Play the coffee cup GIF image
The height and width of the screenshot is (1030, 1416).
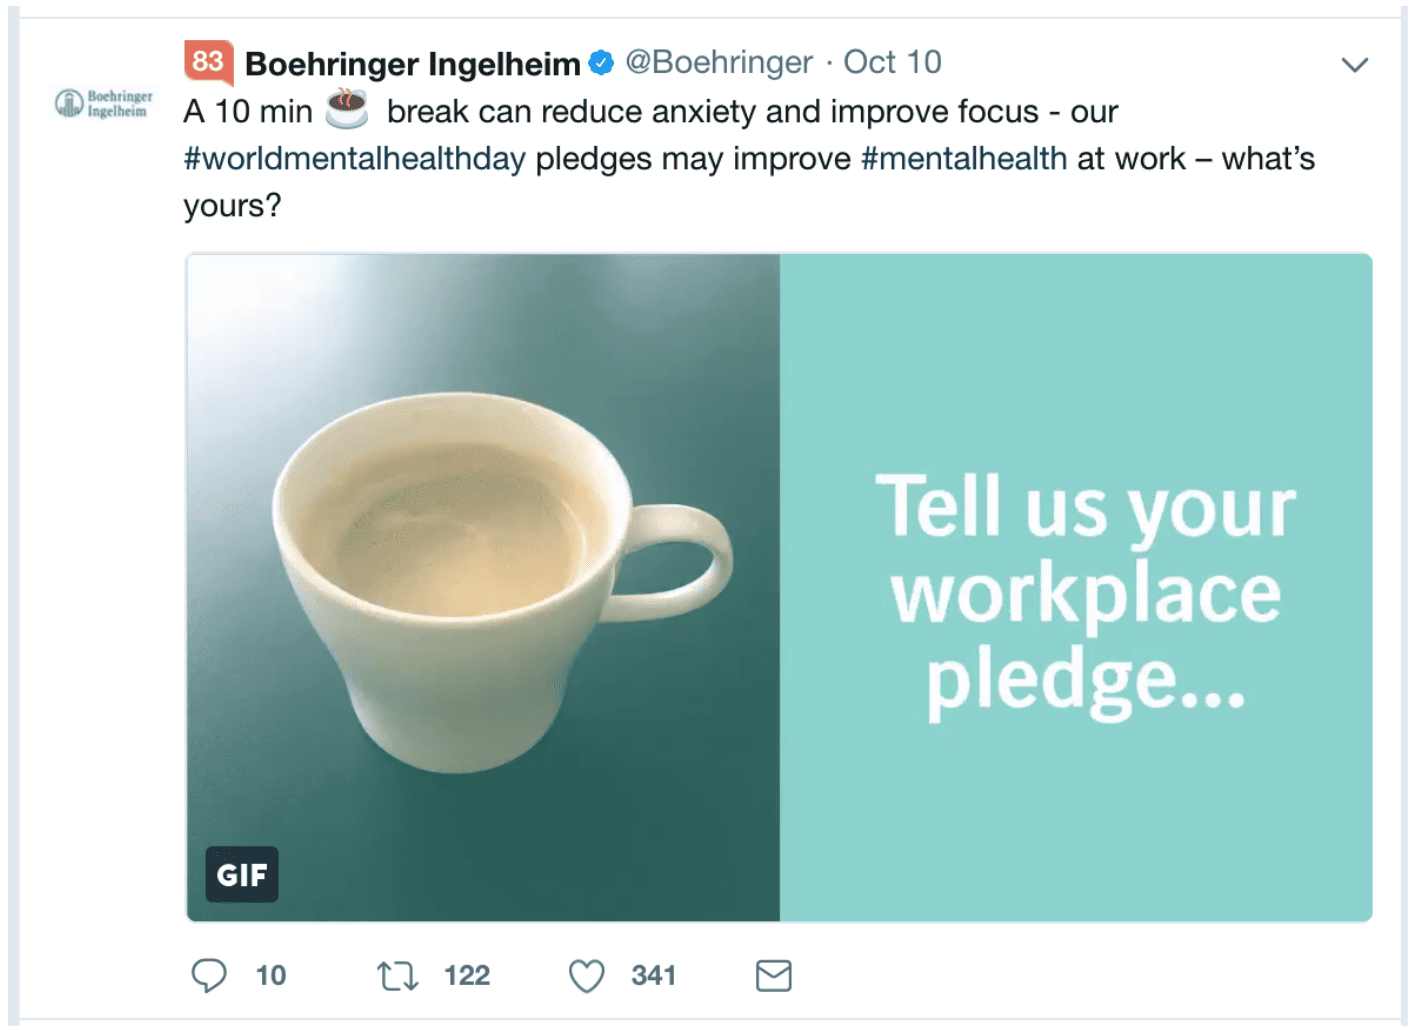click(x=483, y=587)
